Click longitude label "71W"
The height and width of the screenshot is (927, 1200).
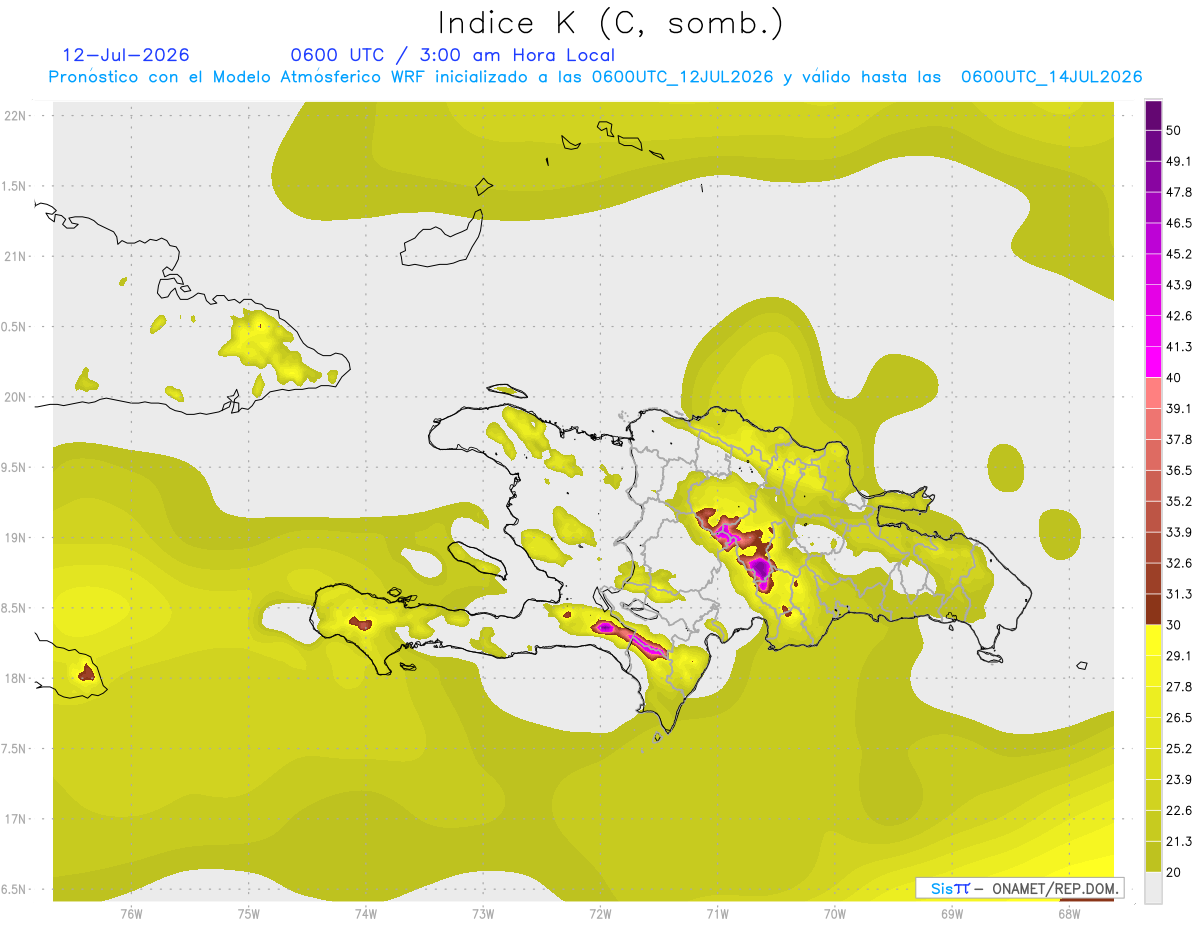(x=717, y=913)
